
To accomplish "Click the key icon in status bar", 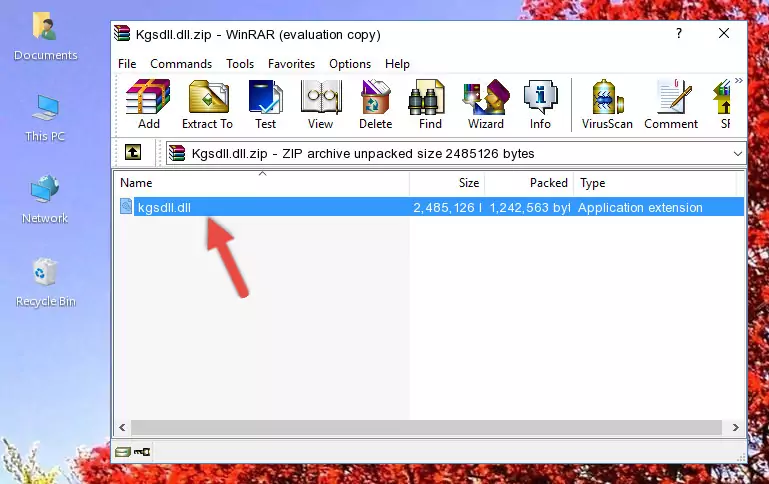I will (x=142, y=452).
